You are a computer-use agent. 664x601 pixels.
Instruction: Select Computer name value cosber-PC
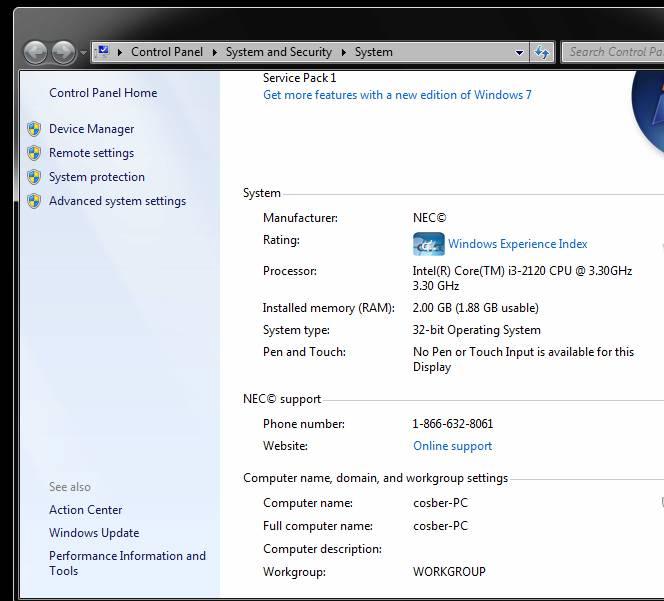point(440,503)
